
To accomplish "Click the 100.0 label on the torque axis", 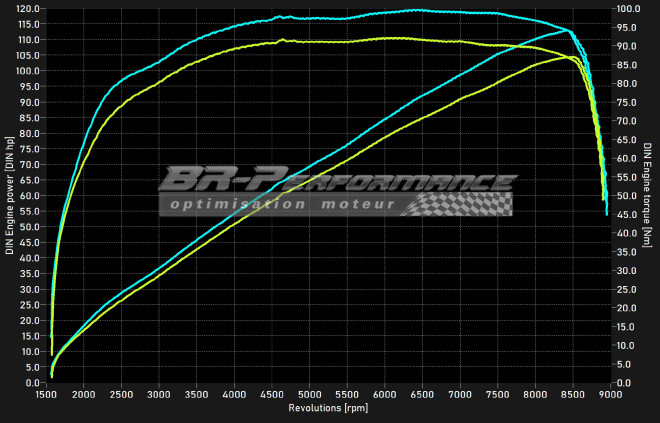I will pos(628,9).
